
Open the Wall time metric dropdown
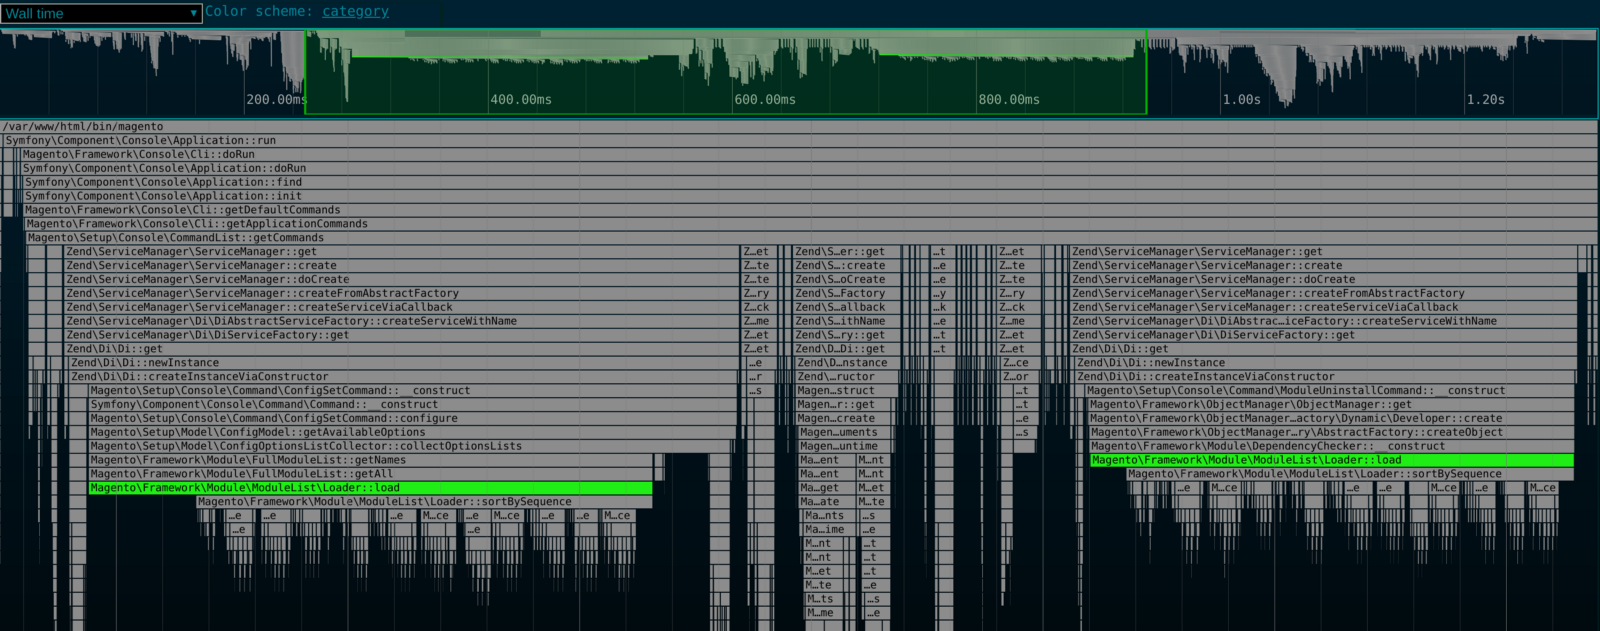(102, 13)
